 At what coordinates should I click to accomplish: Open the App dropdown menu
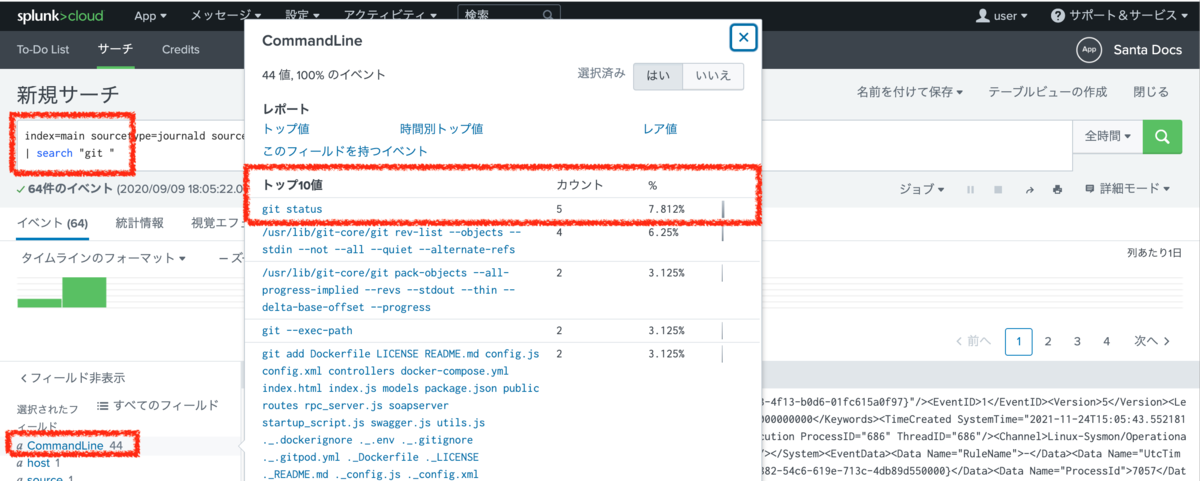150,16
